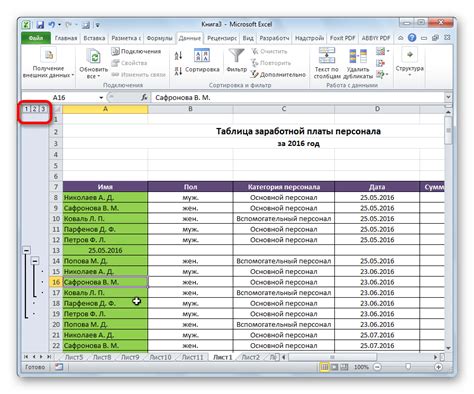Open Customize Quick Access Toolbar dropdown
This screenshot has height=394, width=474.
click(98, 25)
